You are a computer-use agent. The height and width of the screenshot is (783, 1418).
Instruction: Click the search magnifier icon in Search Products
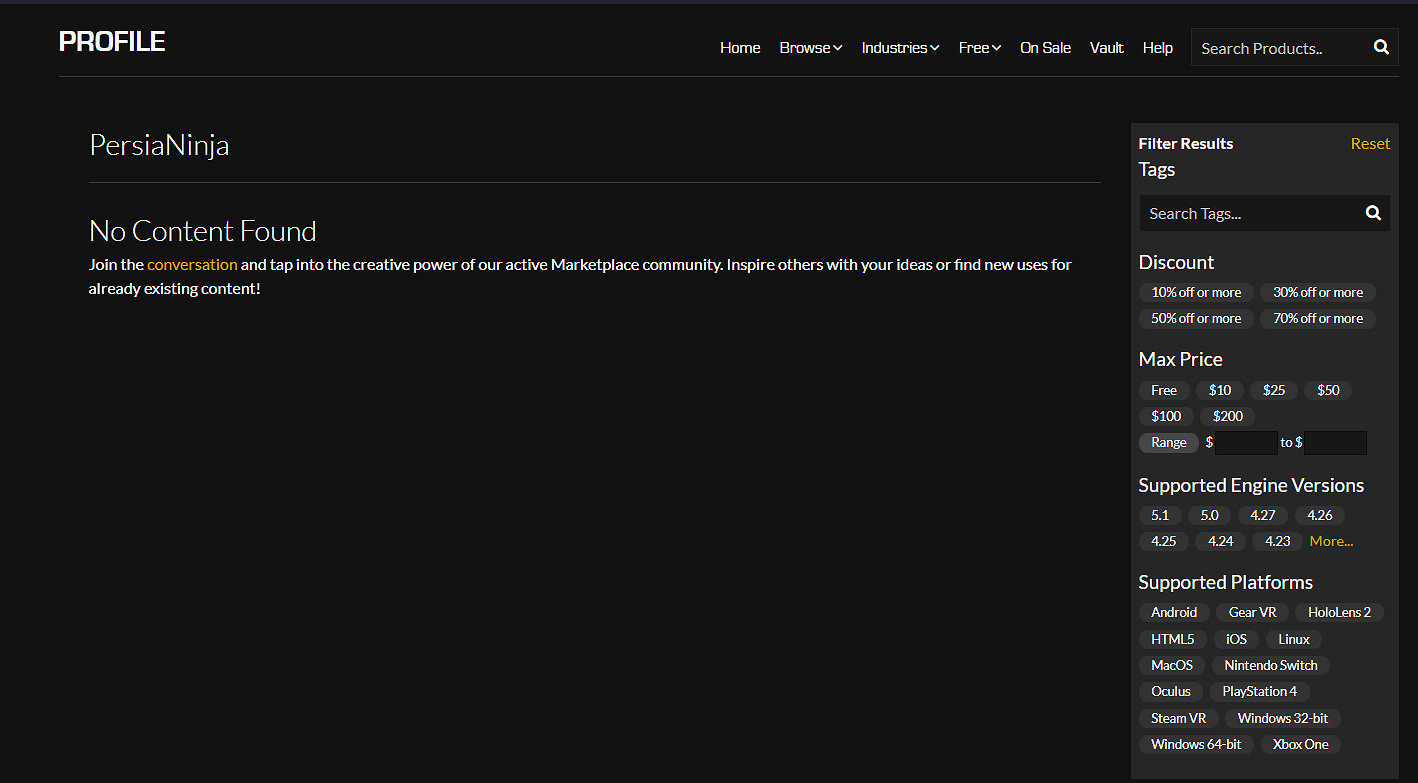click(x=1381, y=47)
